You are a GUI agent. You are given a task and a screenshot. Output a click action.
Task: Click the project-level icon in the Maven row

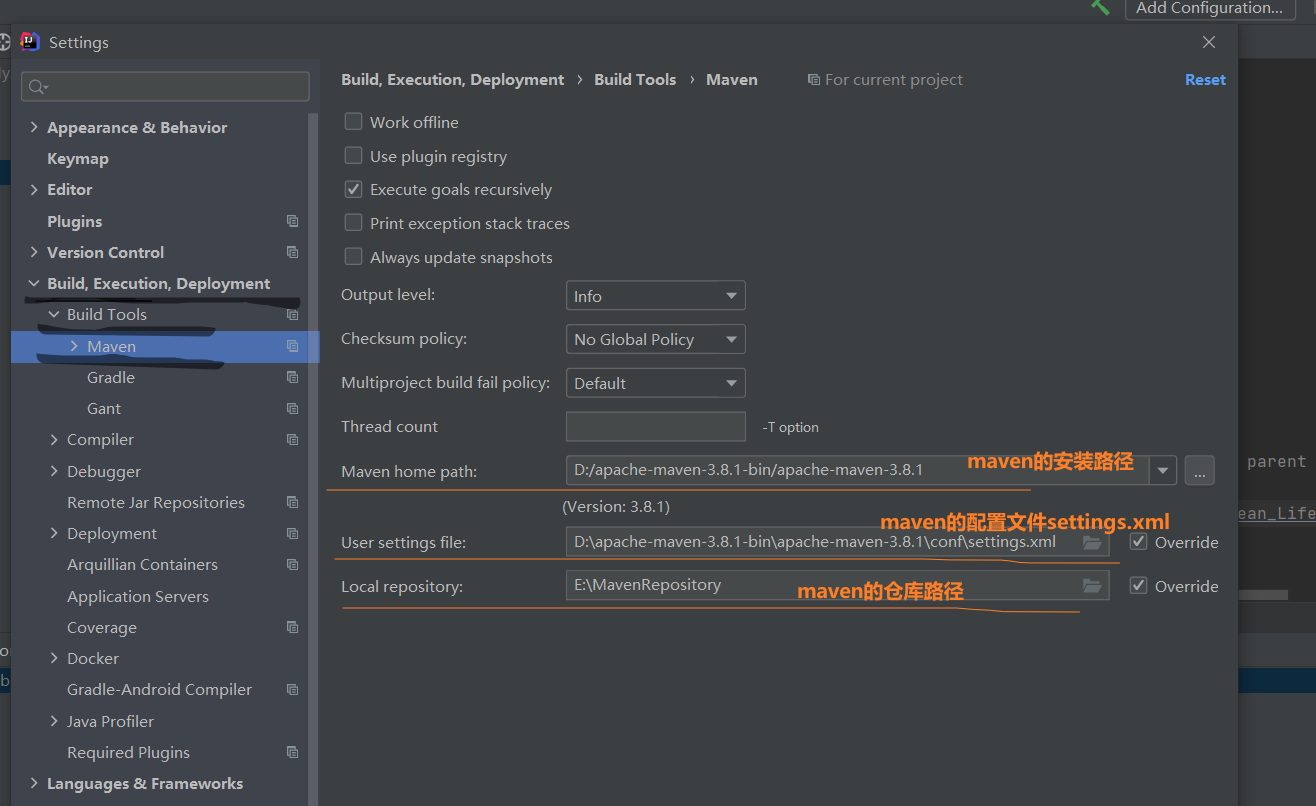[x=292, y=346]
